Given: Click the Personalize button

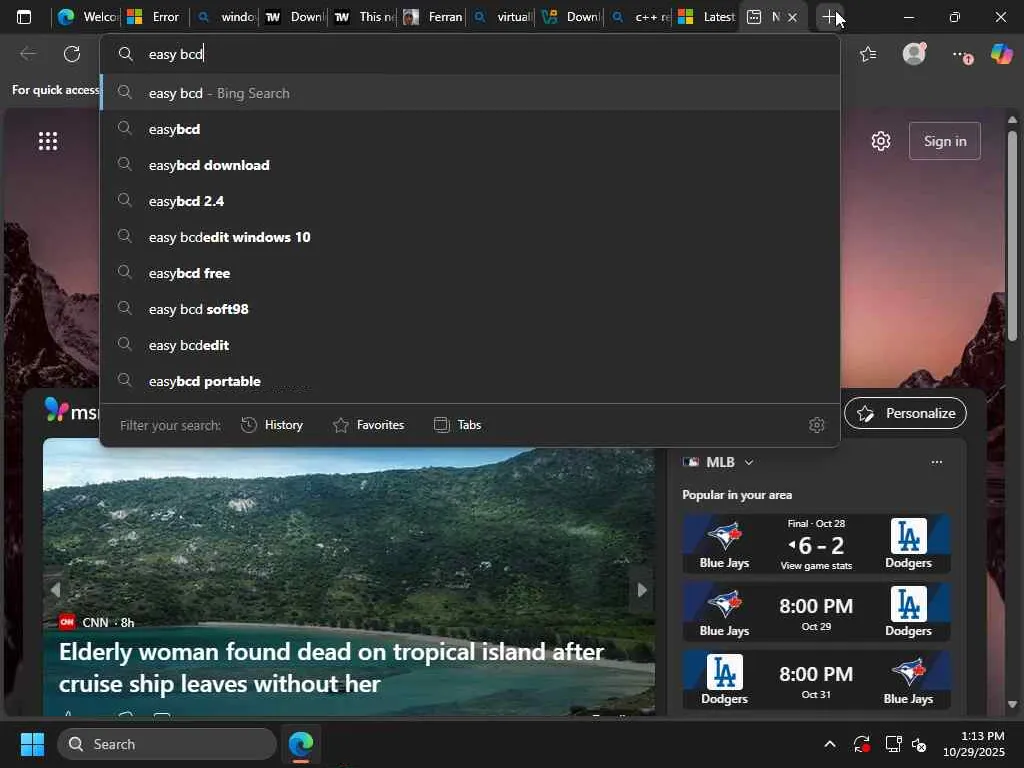Looking at the screenshot, I should pyautogui.click(x=905, y=413).
